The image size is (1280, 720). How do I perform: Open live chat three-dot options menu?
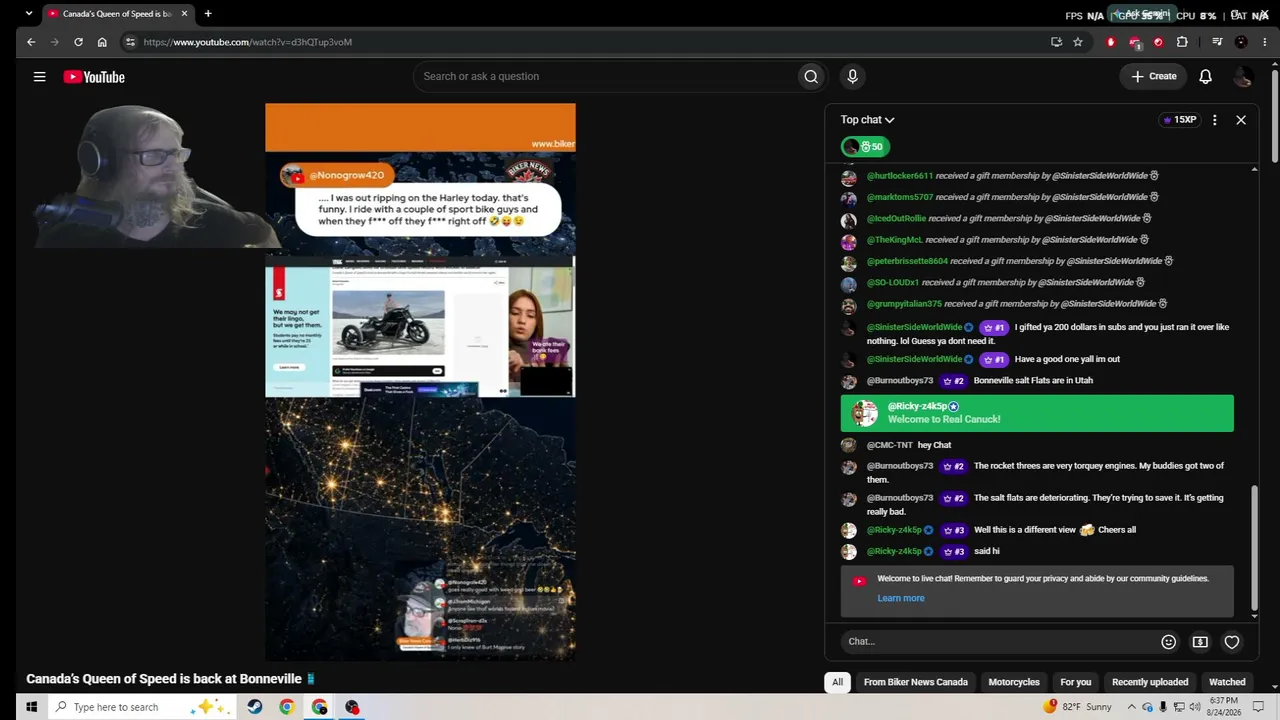pos(1215,120)
